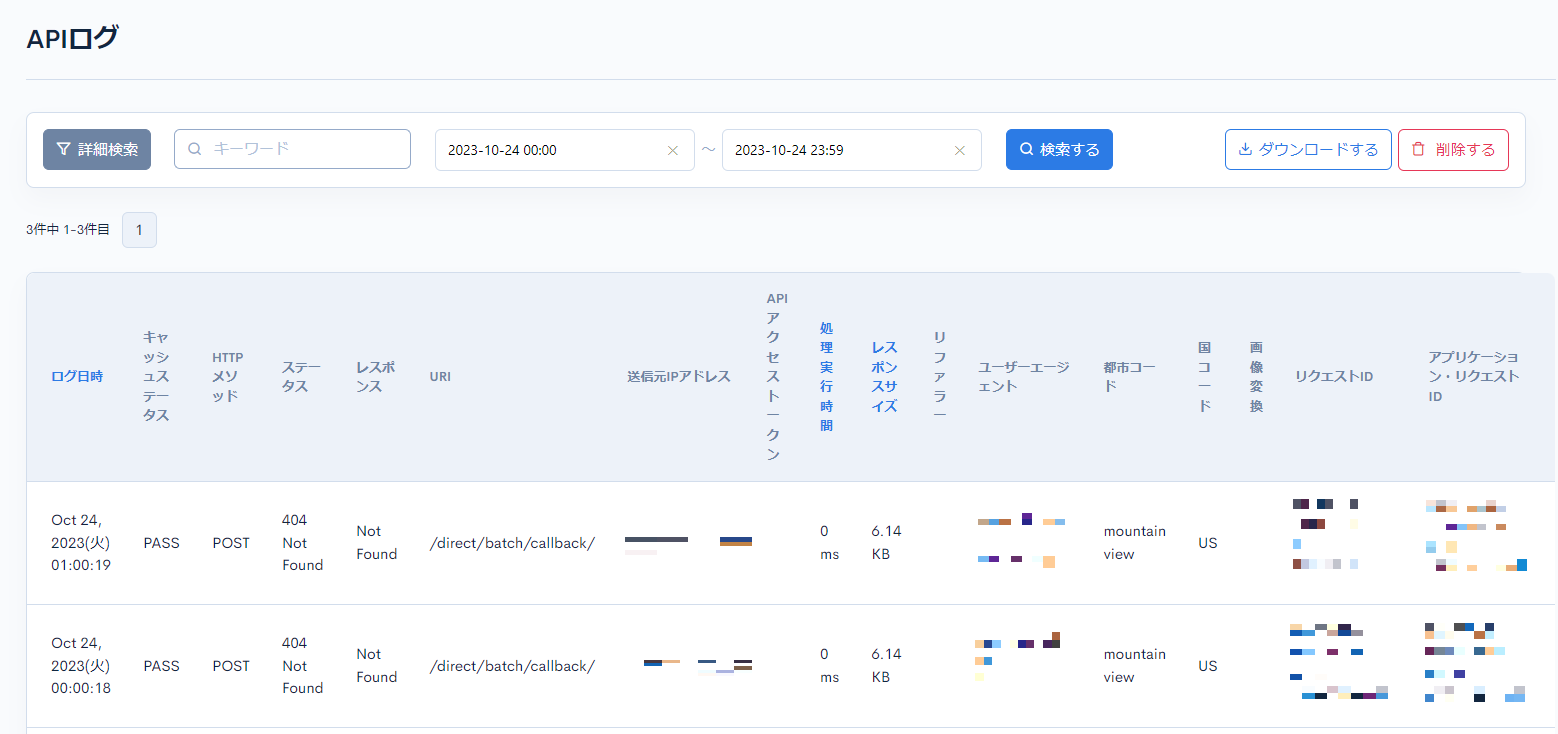Viewport: 1558px width, 734px height.
Task: Select page 1 in the pagination
Action: click(x=139, y=229)
